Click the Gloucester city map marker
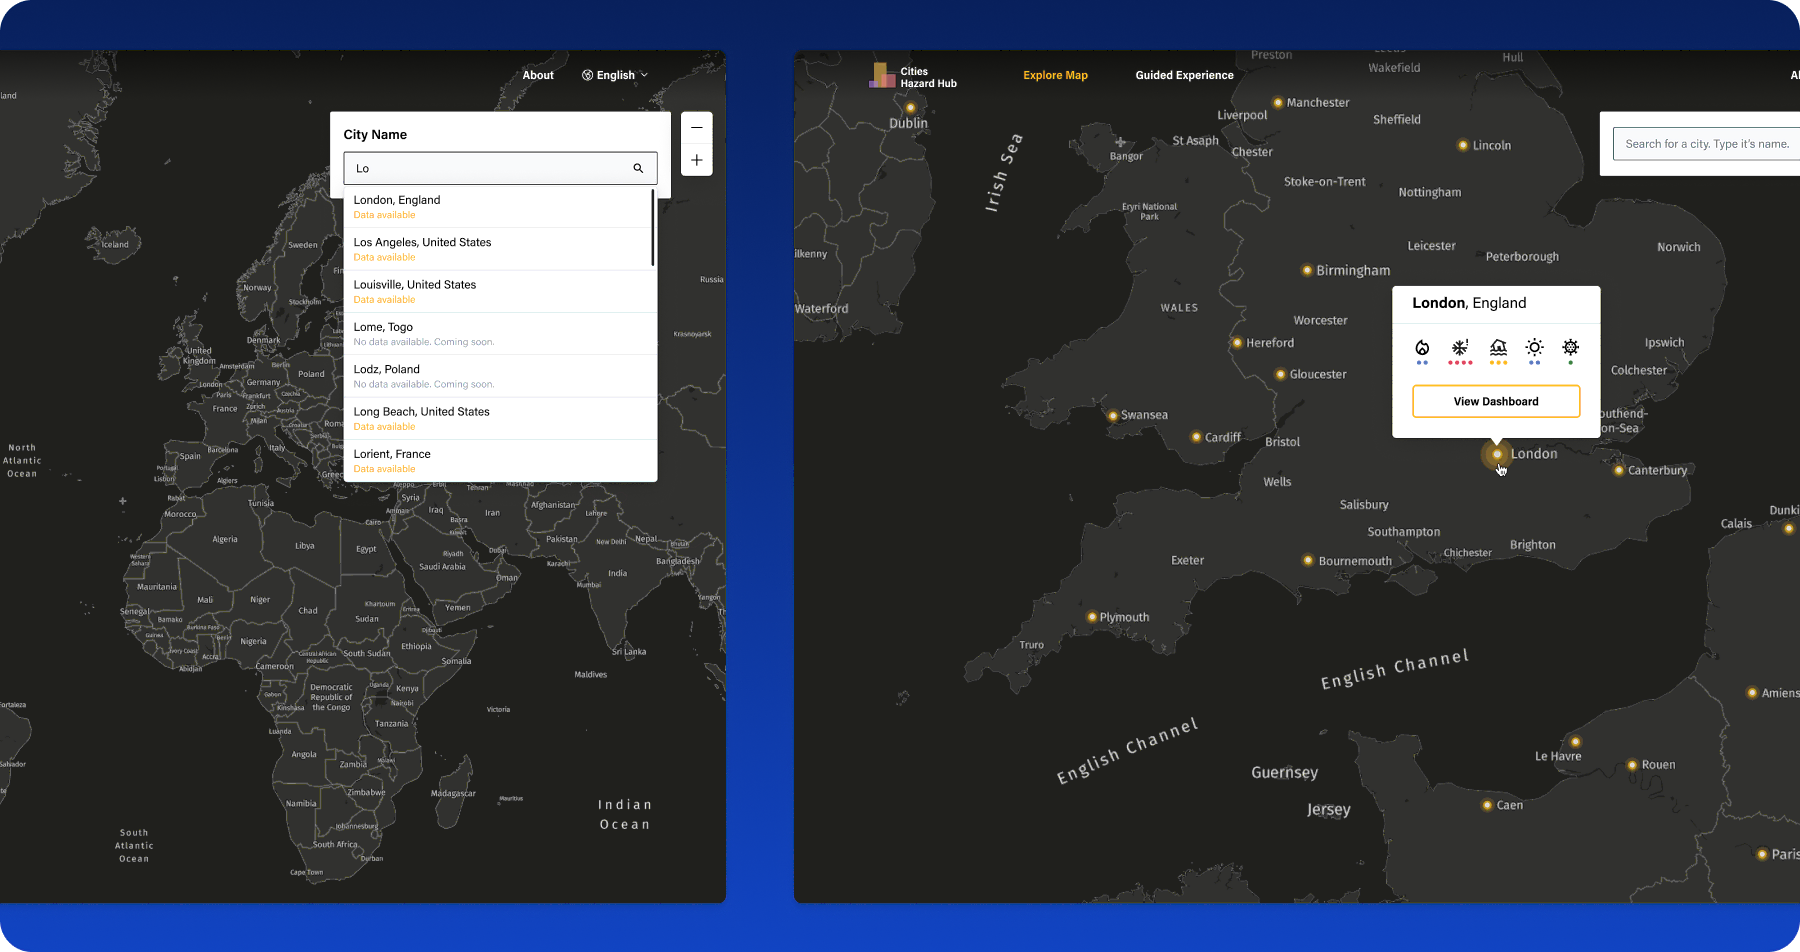Viewport: 1800px width, 952px height. [1280, 374]
